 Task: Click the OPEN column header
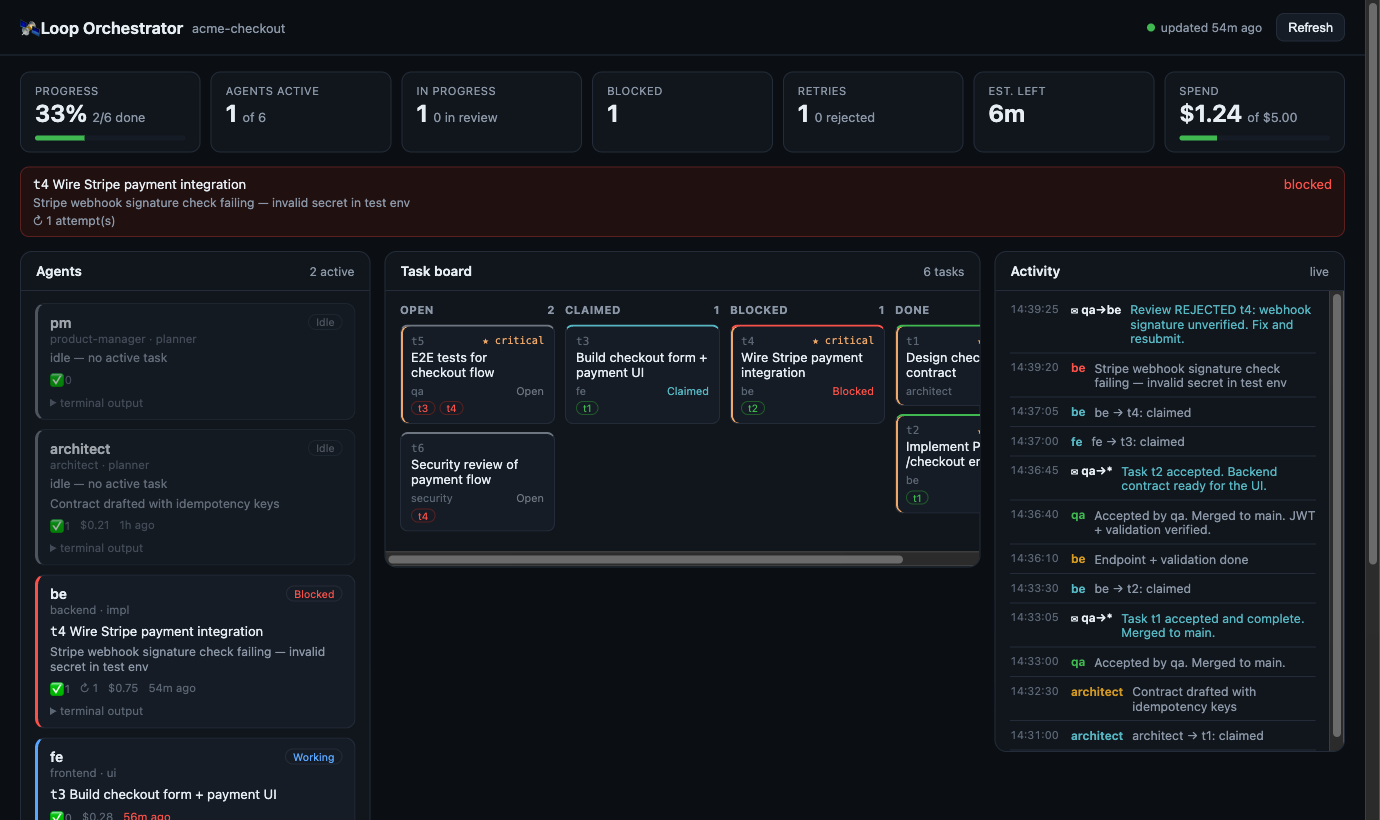(417, 310)
